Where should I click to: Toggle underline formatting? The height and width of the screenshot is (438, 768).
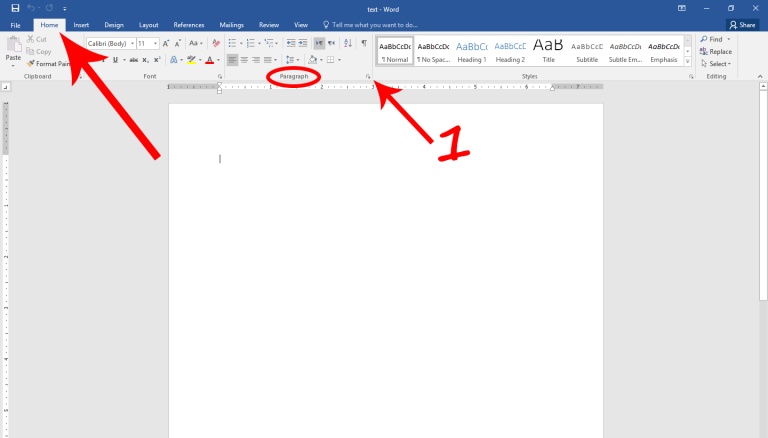pyautogui.click(x=115, y=60)
